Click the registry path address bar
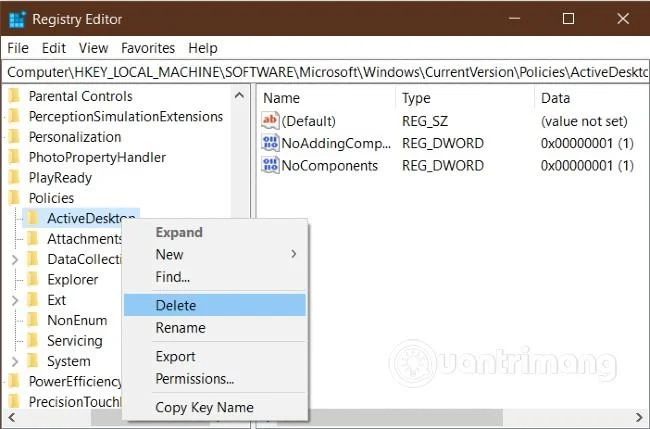This screenshot has width=650, height=429. (x=326, y=72)
